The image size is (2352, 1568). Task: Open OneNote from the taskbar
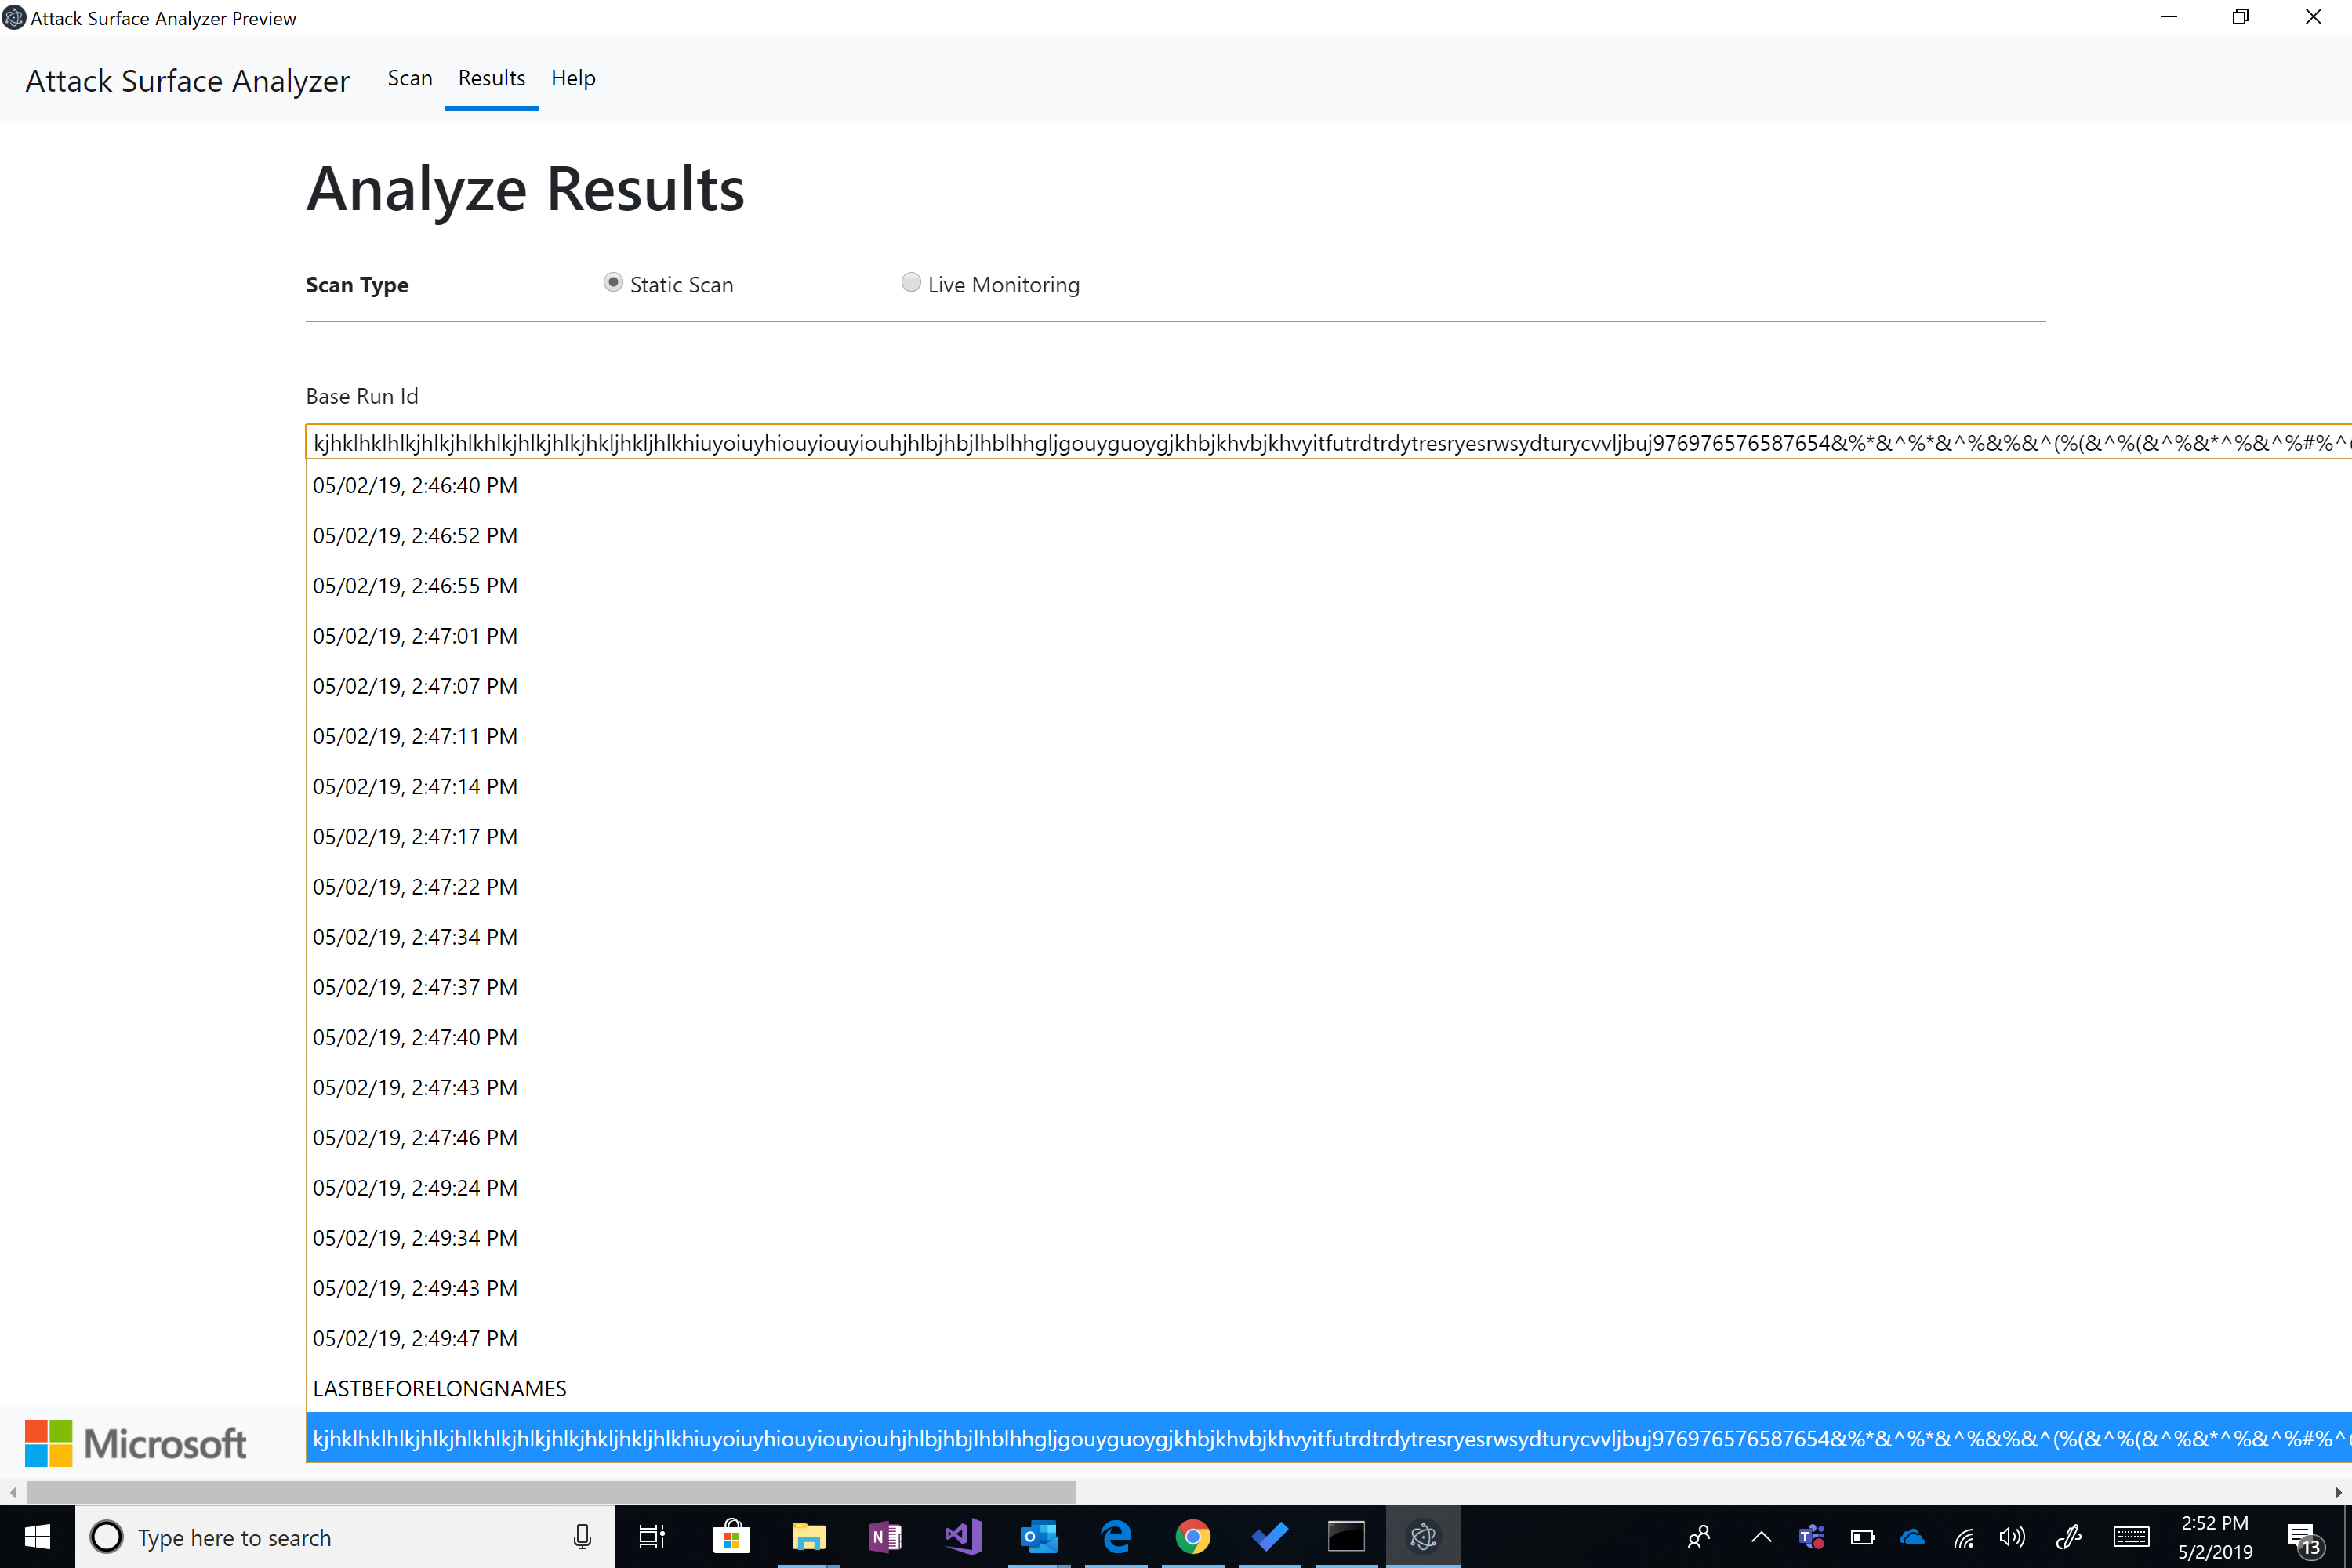[x=885, y=1537]
